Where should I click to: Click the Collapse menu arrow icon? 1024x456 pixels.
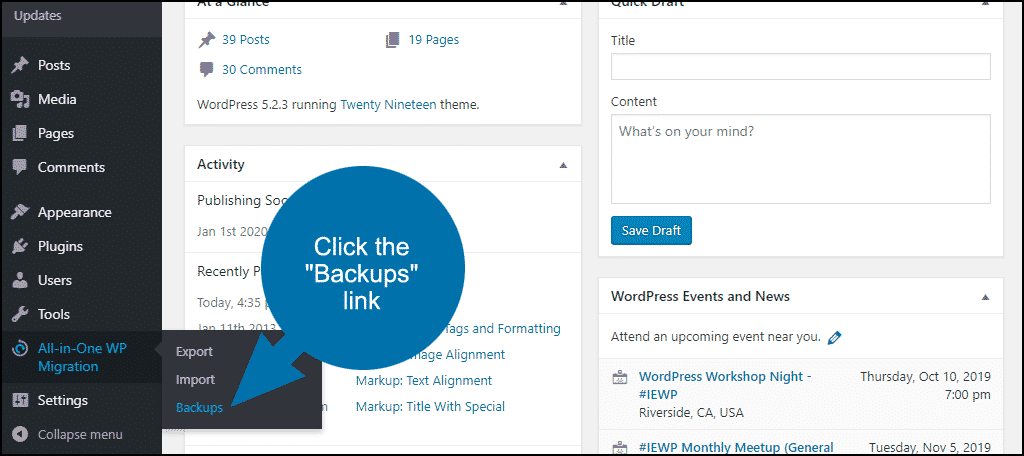click(x=20, y=434)
